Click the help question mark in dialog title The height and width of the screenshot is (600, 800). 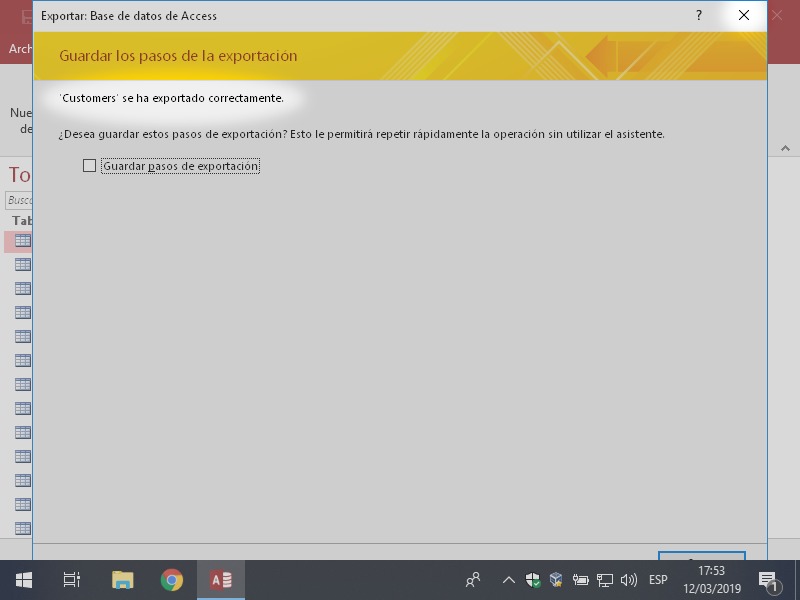698,16
